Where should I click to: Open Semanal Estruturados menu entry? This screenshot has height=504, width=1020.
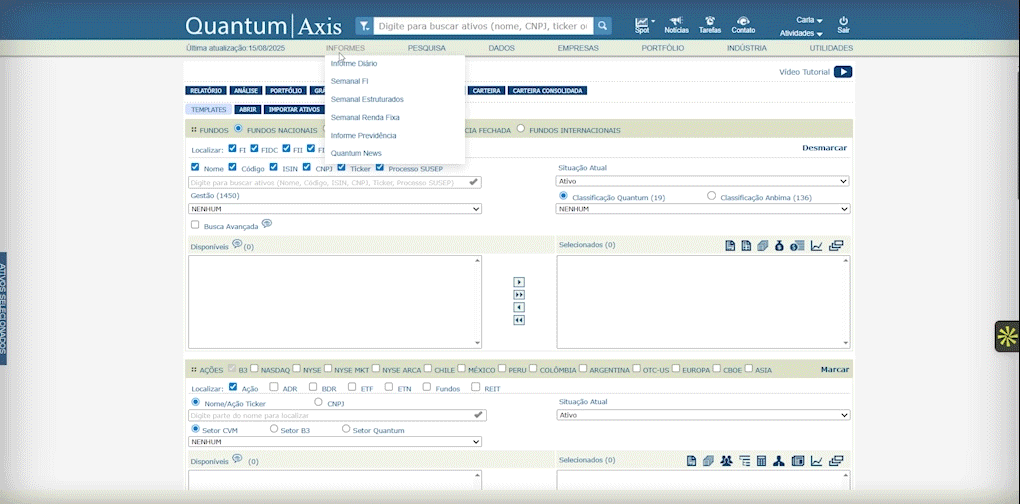367,99
